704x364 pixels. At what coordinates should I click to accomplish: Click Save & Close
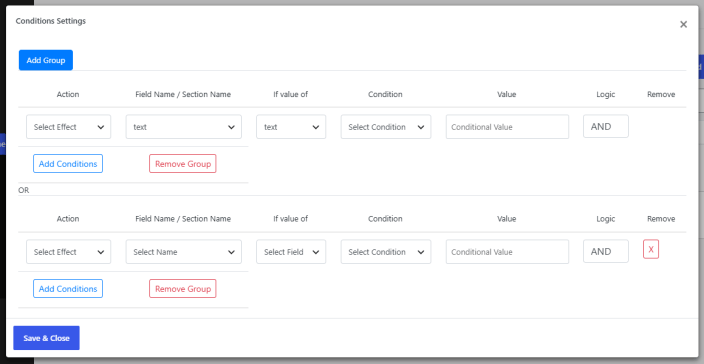coord(46,338)
